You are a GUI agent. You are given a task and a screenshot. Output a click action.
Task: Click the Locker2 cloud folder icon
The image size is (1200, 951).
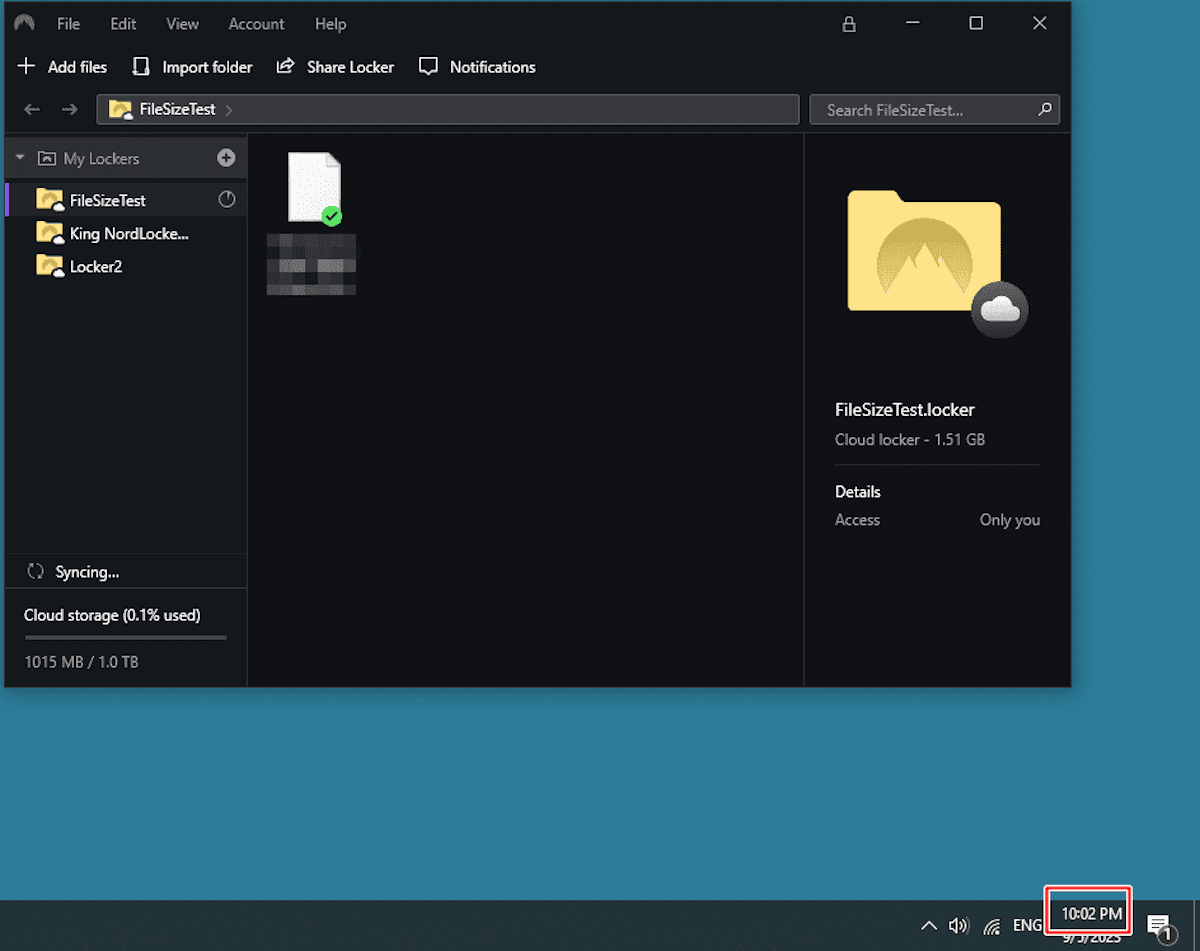(50, 266)
